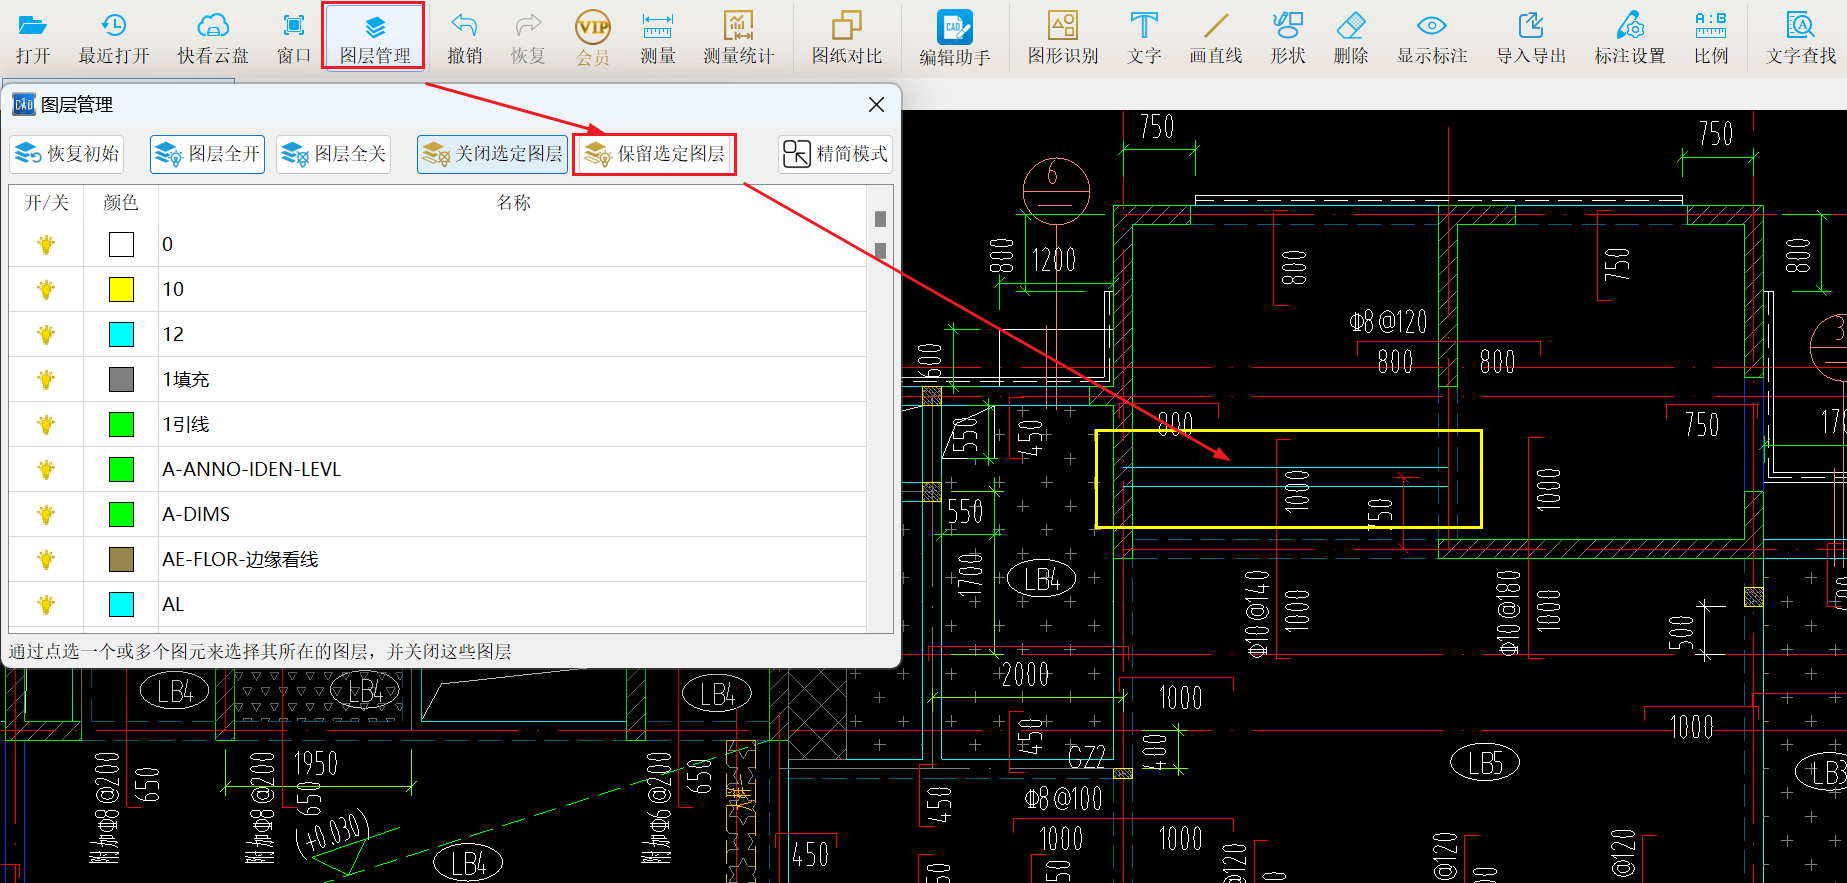
Task: Click 保留选定图层 button
Action: tap(655, 154)
